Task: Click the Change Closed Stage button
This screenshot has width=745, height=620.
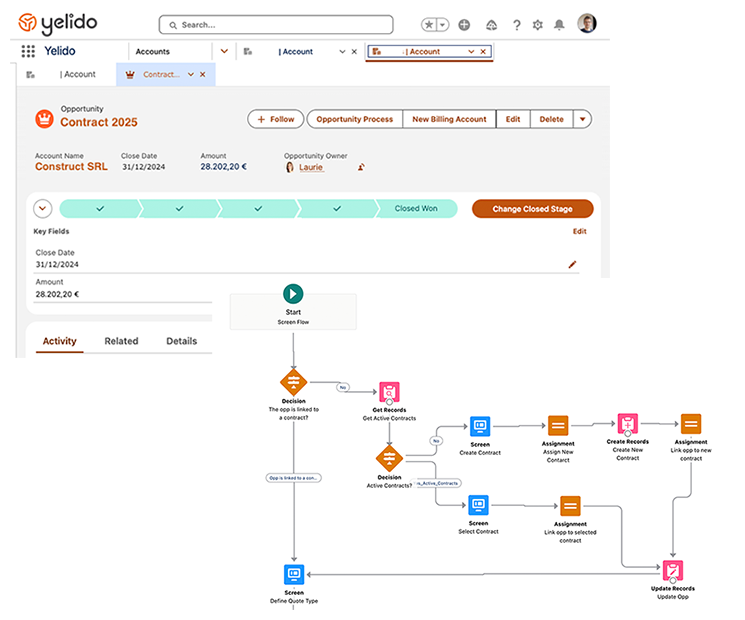Action: pos(532,209)
